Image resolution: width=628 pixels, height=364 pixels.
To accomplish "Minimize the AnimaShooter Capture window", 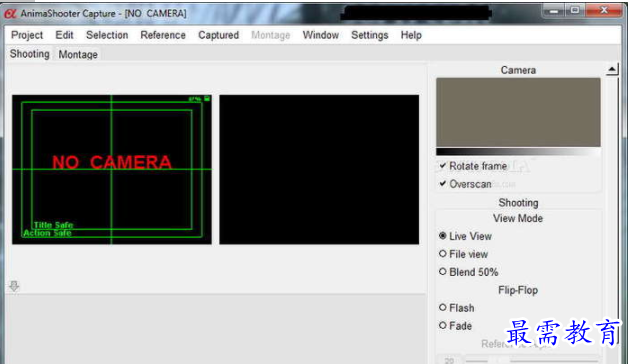I will (554, 11).
